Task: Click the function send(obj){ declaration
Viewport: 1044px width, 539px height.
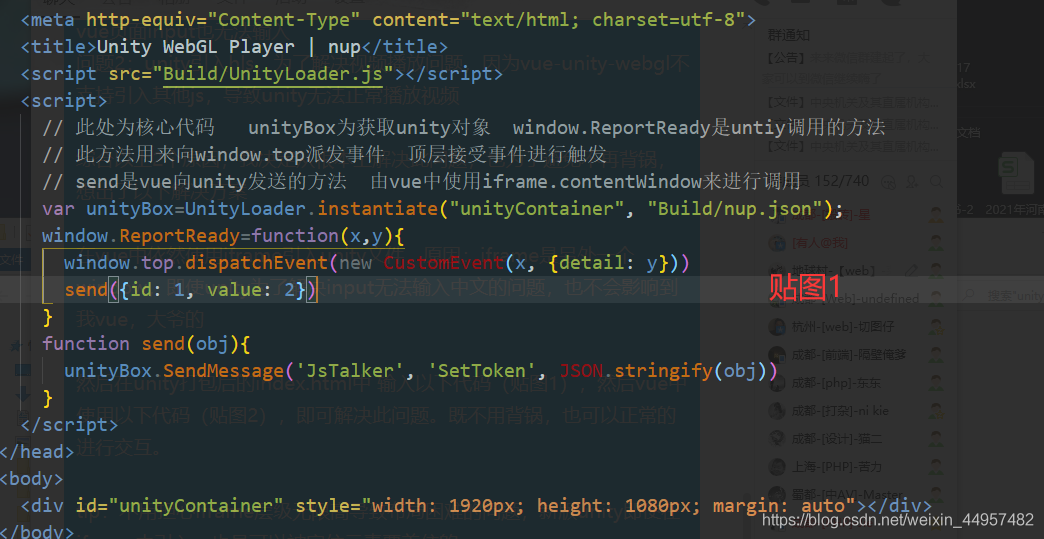Action: [146, 343]
